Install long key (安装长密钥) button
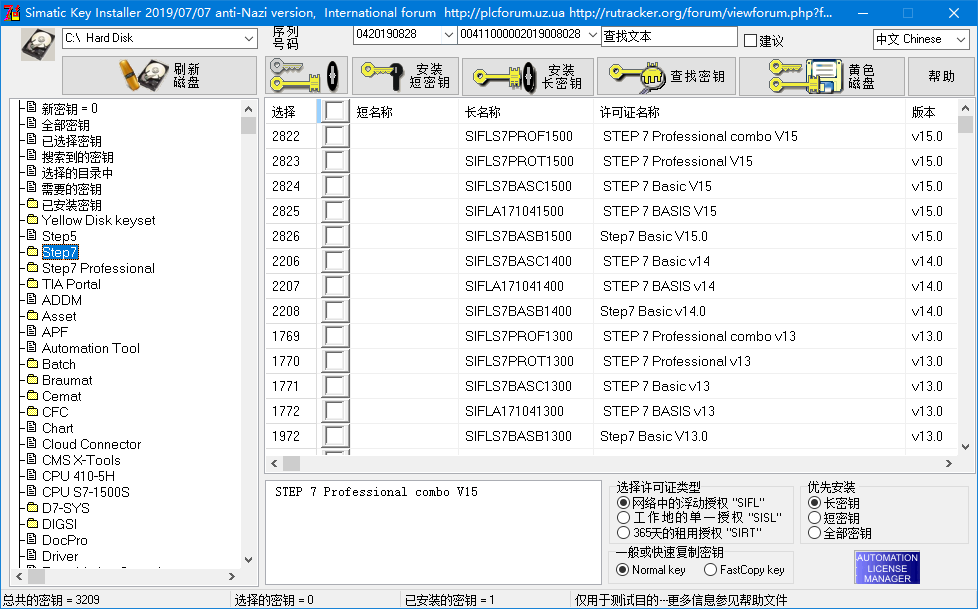Image resolution: width=978 pixels, height=609 pixels. click(528, 76)
